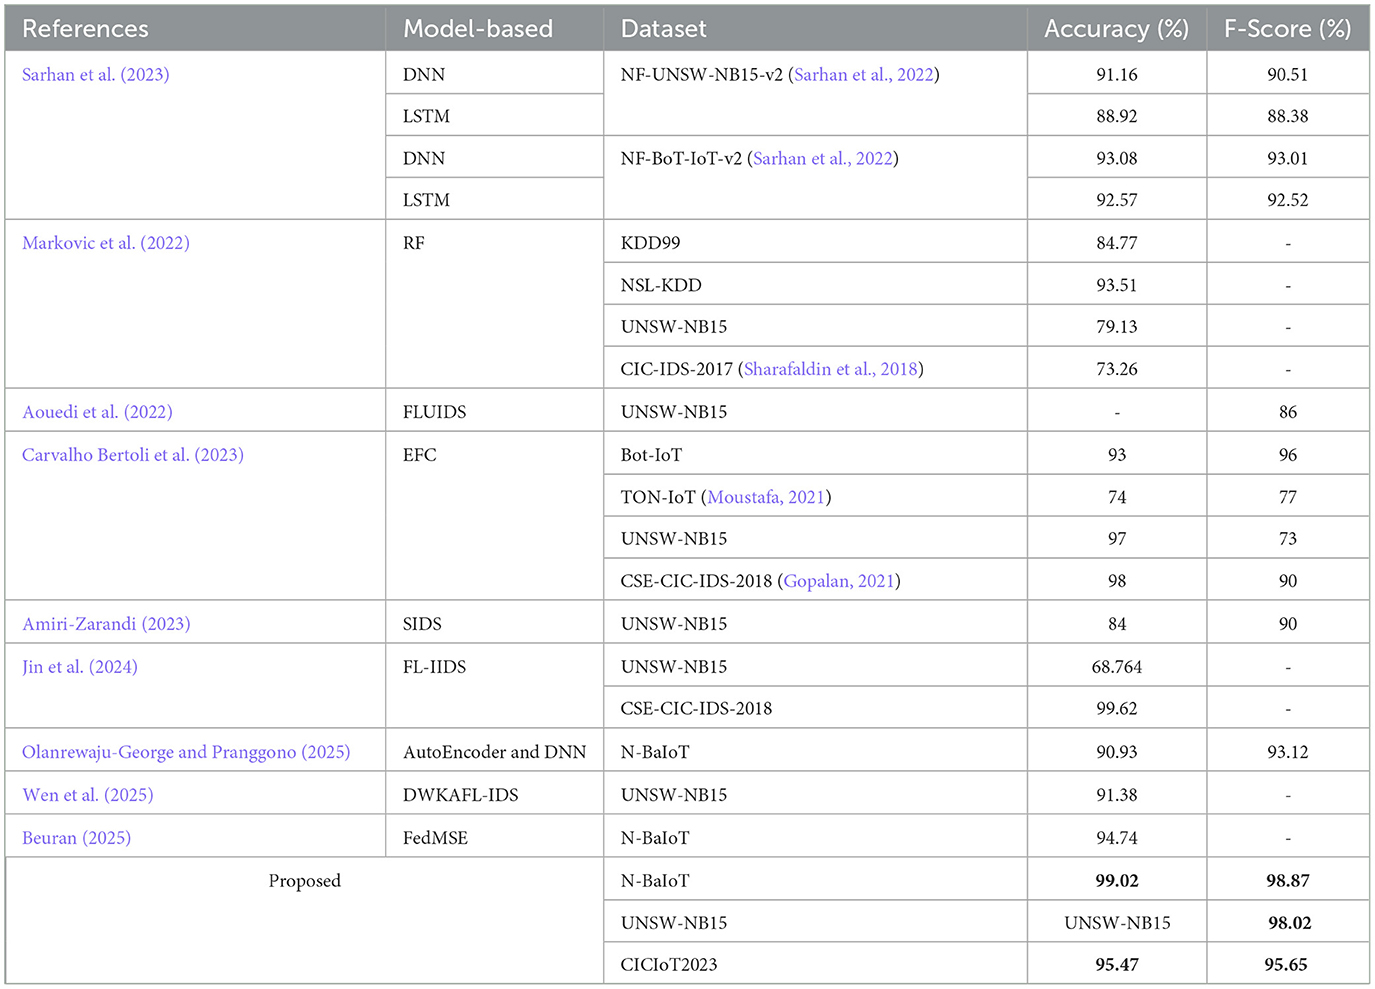This screenshot has width=1375, height=989.
Task: Click the Jin et al. (2024) reference
Action: click(80, 667)
